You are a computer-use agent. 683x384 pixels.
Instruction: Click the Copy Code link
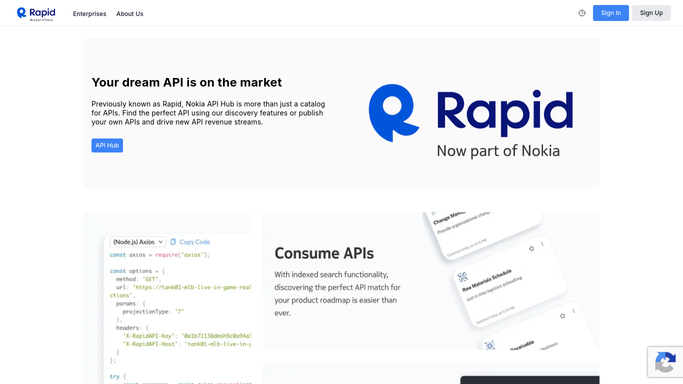(x=195, y=242)
